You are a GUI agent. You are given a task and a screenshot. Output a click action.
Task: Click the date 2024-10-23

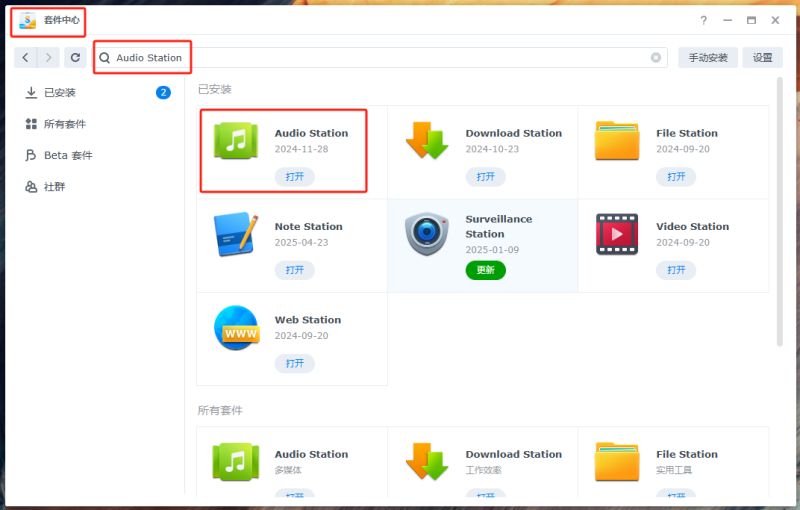[492, 149]
